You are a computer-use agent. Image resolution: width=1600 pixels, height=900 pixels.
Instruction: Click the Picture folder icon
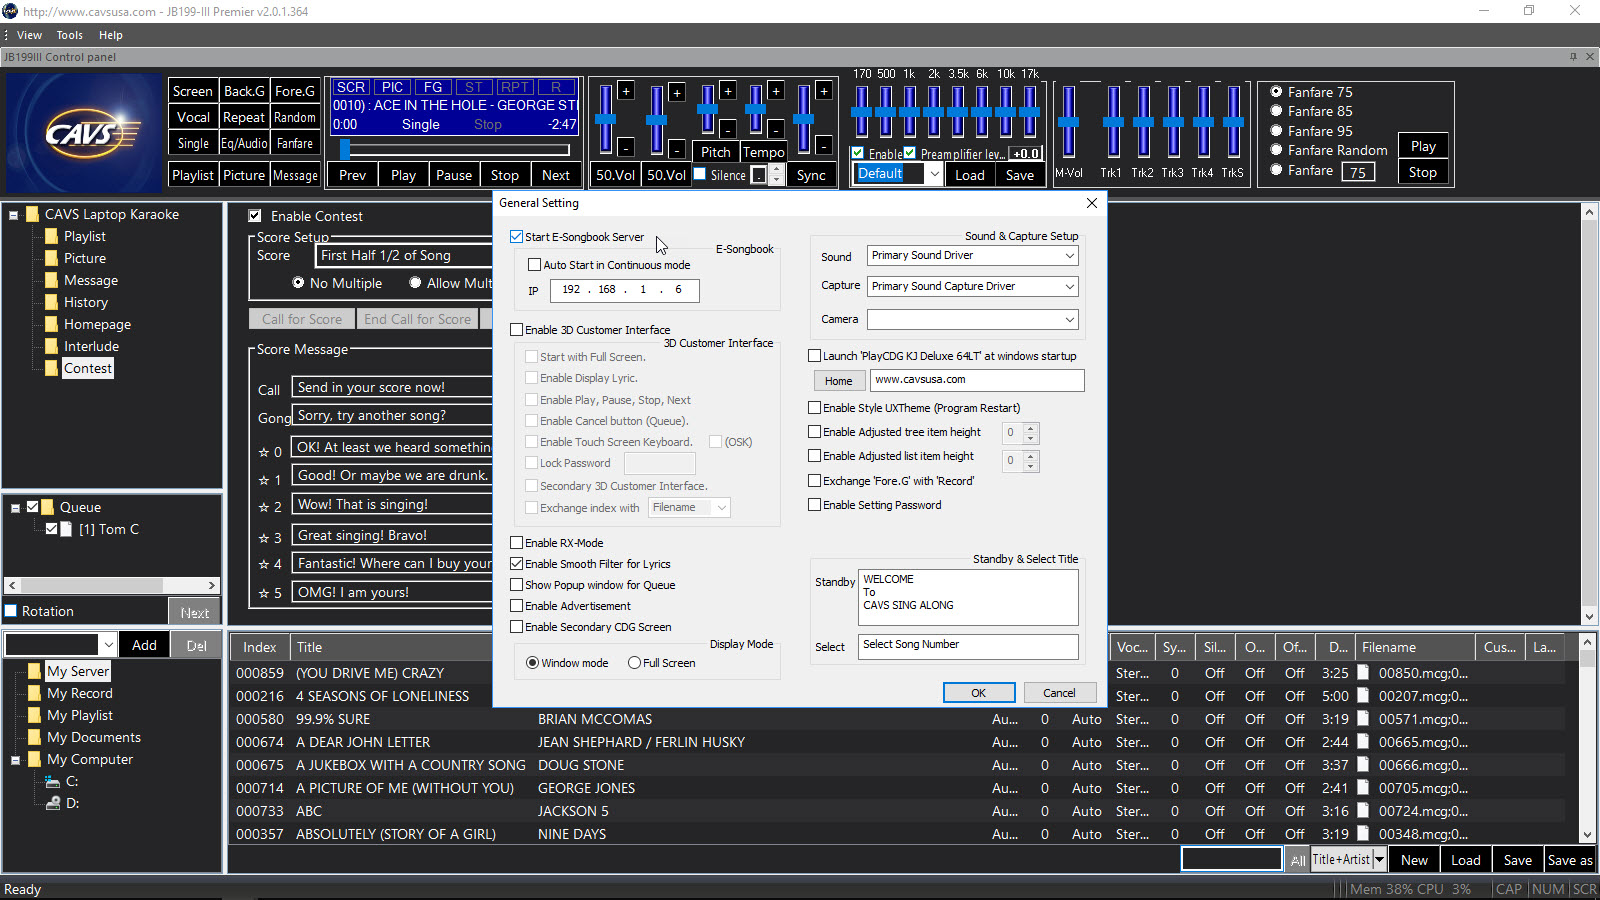(x=51, y=258)
